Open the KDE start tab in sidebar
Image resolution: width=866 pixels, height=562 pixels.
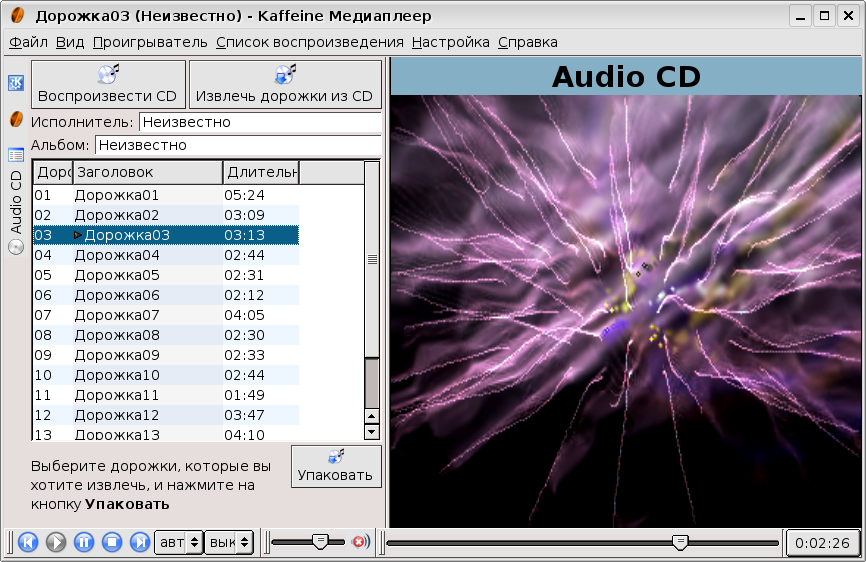tap(16, 83)
